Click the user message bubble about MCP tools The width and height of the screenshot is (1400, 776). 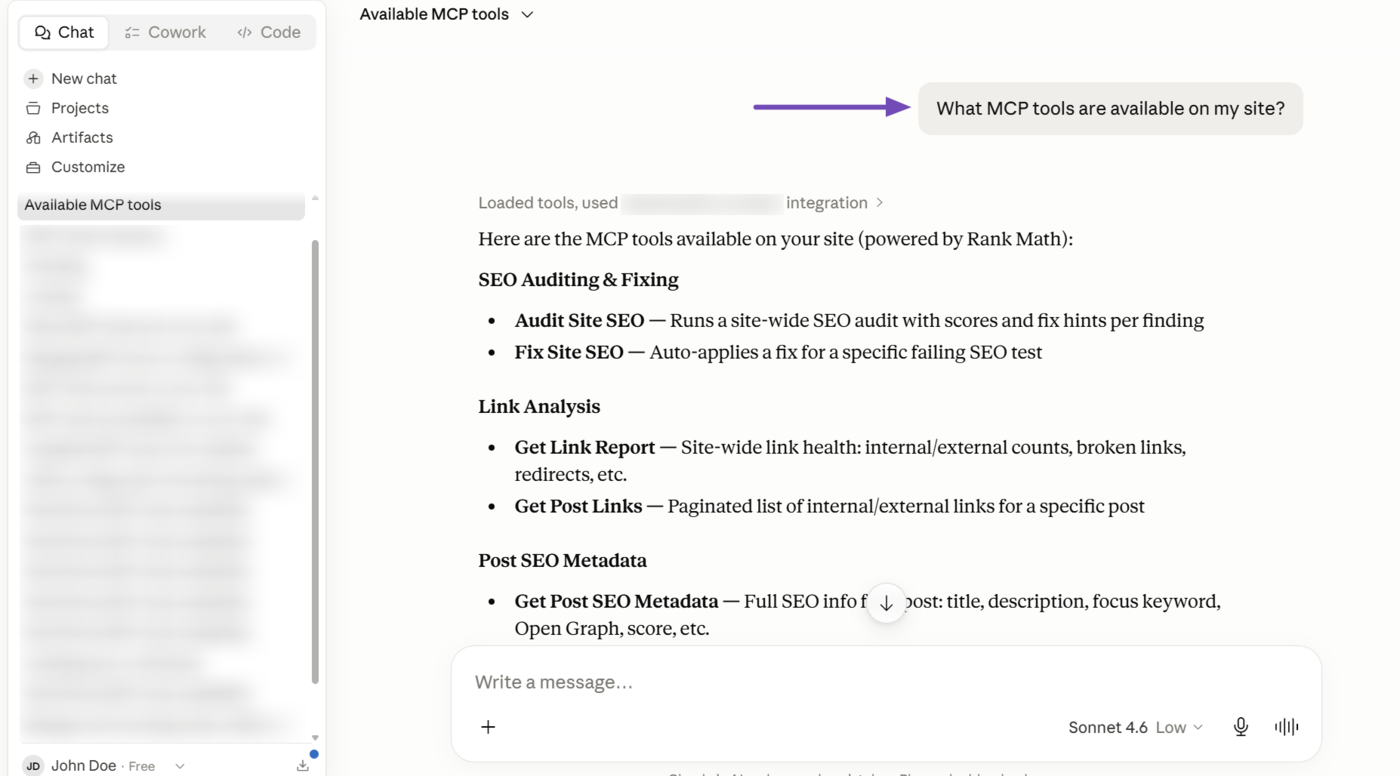1110,108
